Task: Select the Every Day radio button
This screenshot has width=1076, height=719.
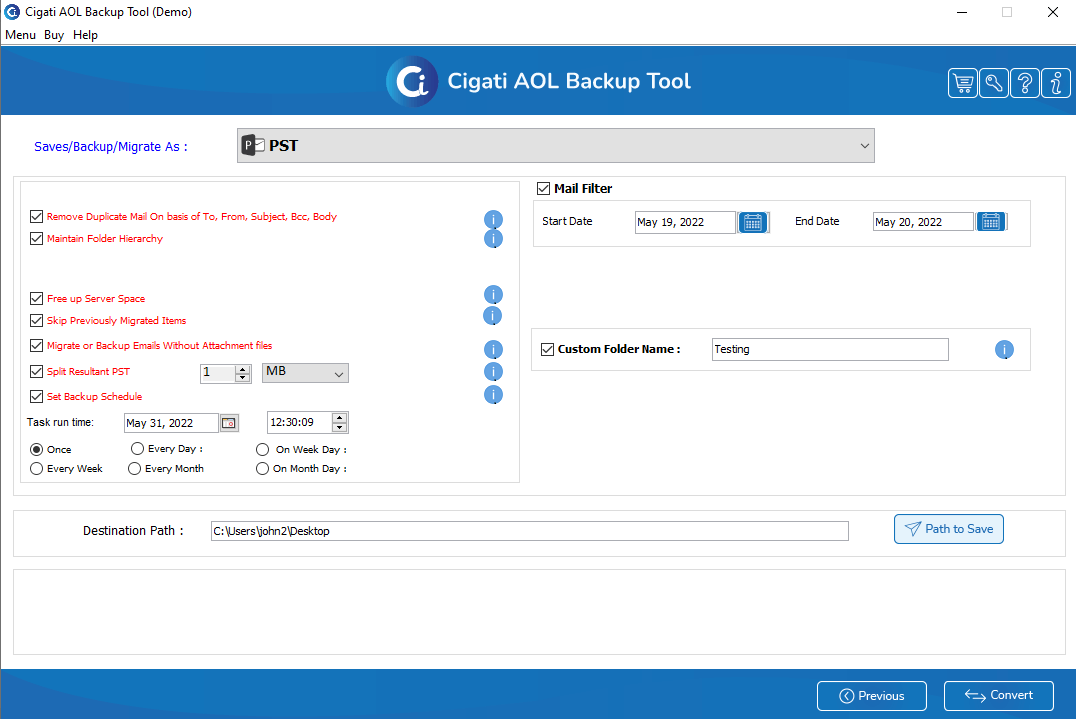Action: click(137, 449)
